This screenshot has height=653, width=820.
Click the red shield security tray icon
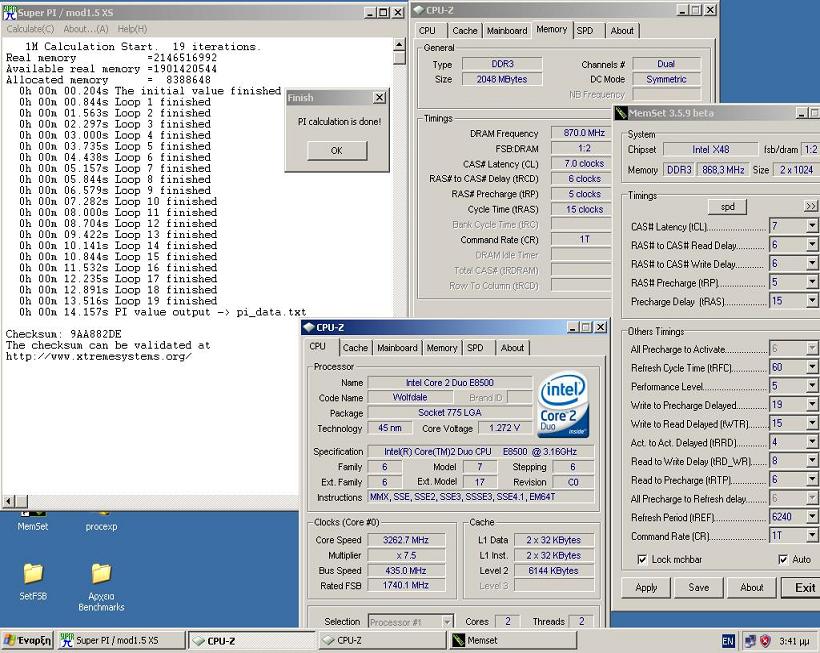coord(765,640)
